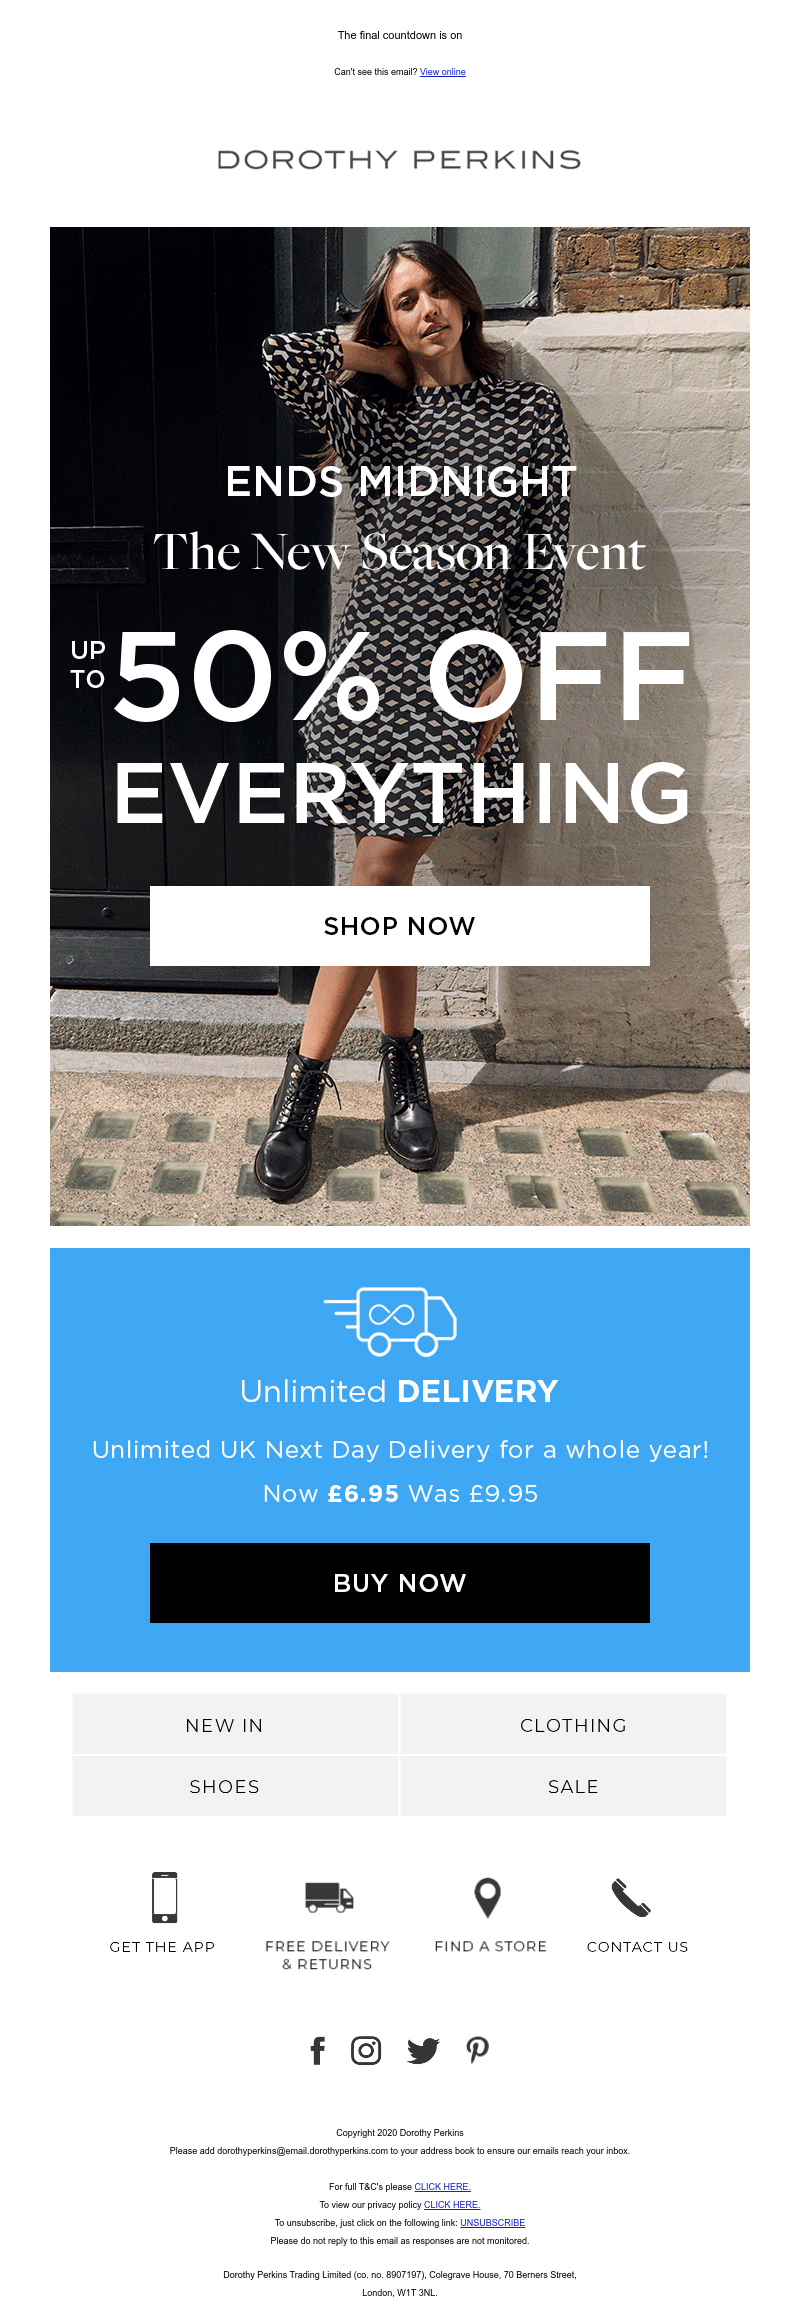The height and width of the screenshot is (2317, 800).
Task: Open the Instagram icon link
Action: tap(366, 2050)
